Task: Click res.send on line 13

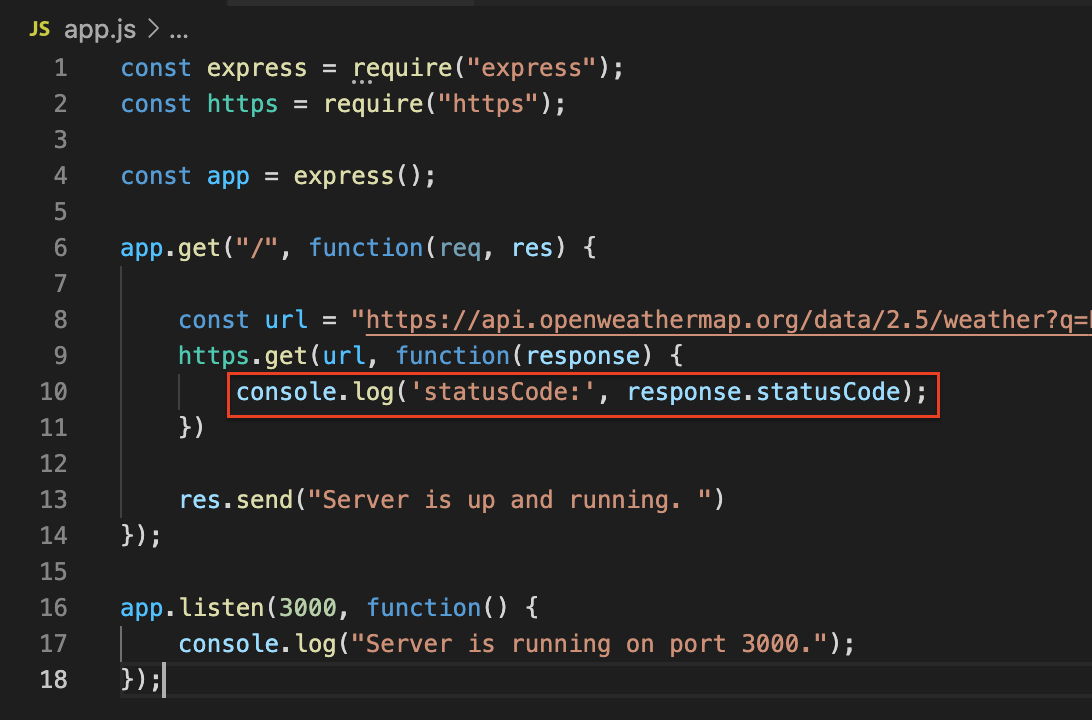Action: (236, 500)
